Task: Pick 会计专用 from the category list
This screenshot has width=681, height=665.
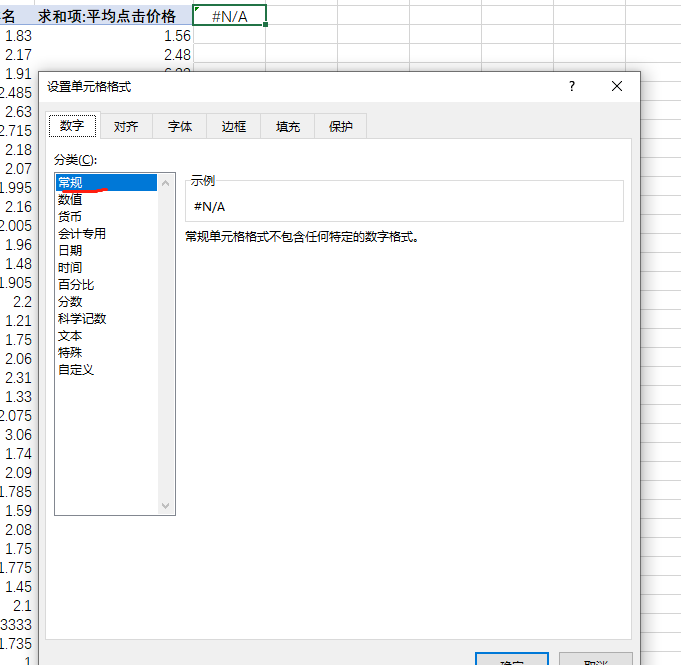Action: click(82, 233)
